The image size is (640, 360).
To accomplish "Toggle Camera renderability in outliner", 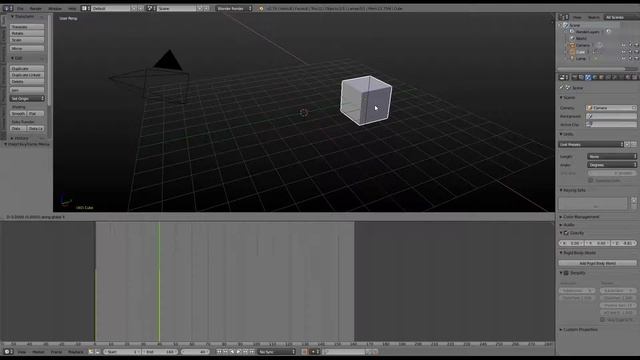I will tap(637, 45).
